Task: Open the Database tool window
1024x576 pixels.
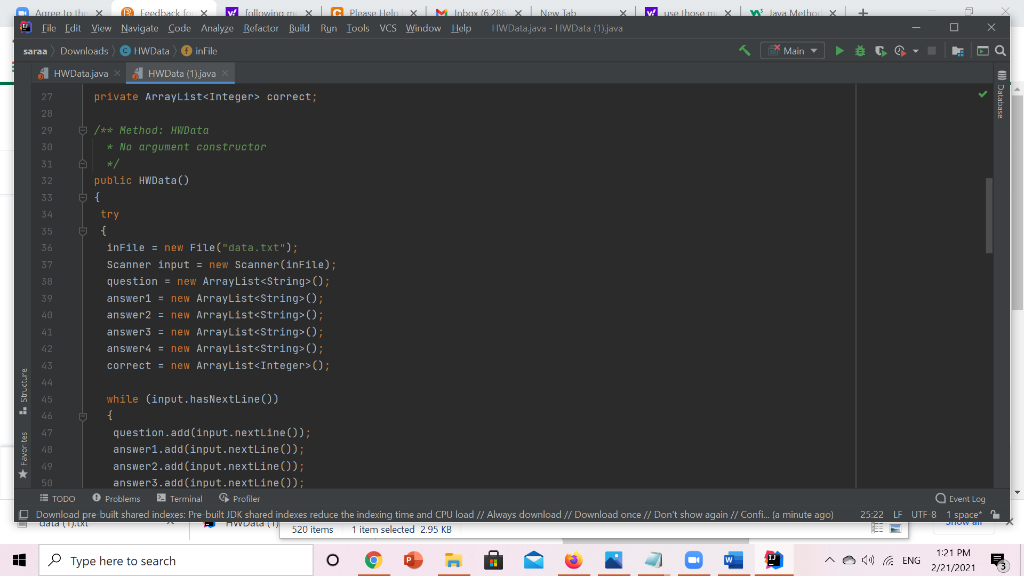Action: (x=1001, y=95)
